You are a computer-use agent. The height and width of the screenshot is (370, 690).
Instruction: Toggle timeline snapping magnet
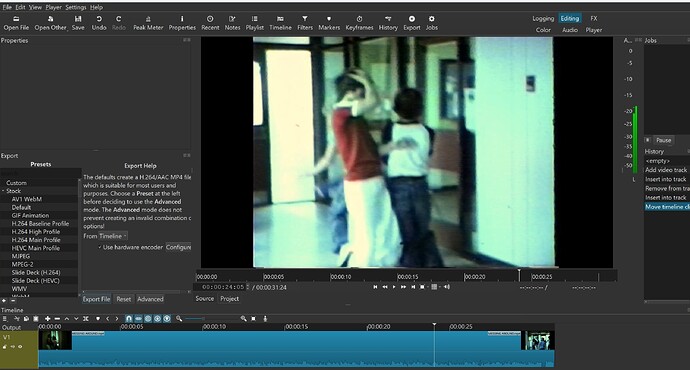[x=129, y=319]
